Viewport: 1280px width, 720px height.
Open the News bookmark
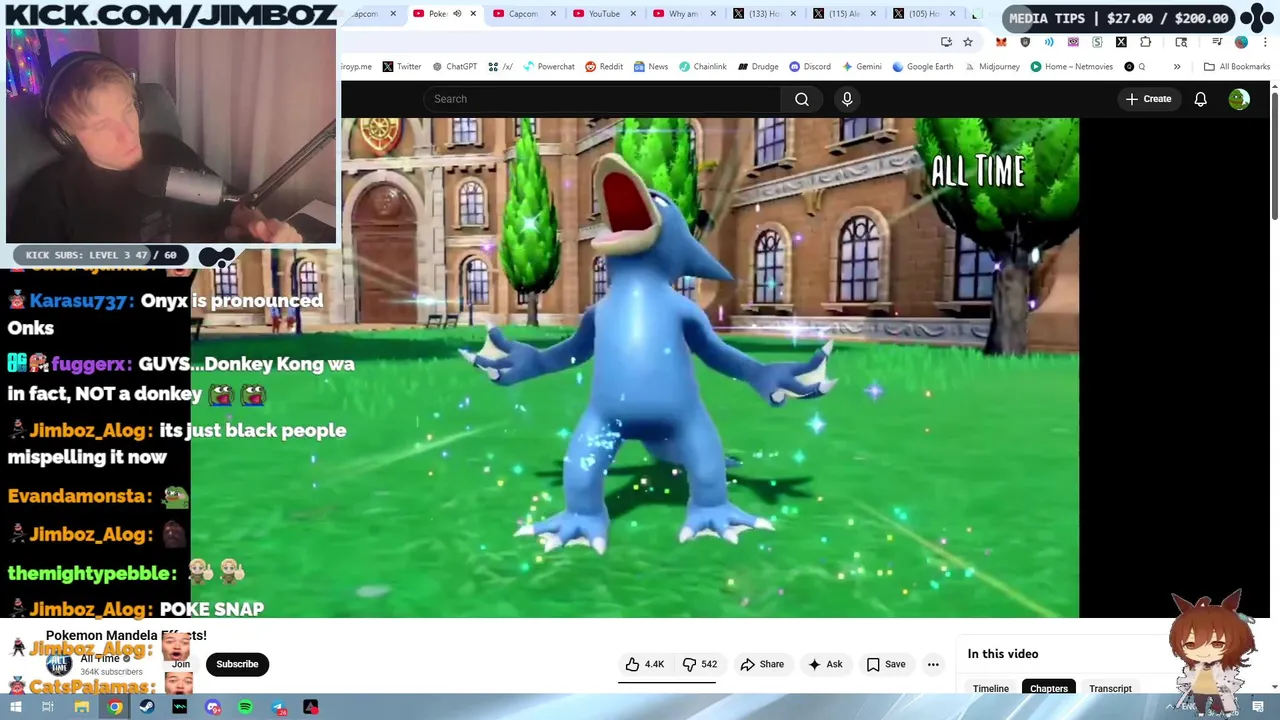tap(650, 67)
